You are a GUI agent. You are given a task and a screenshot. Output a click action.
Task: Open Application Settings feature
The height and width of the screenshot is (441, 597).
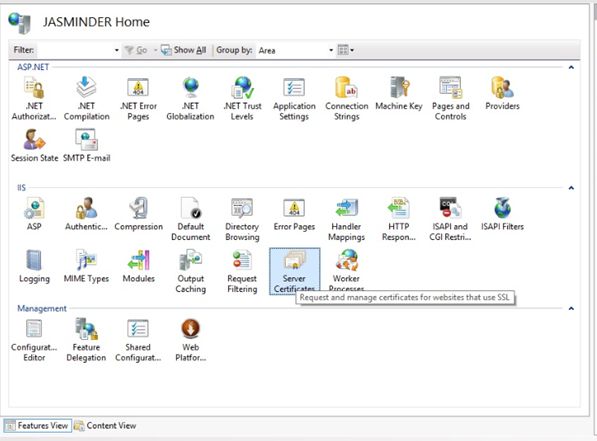click(294, 98)
